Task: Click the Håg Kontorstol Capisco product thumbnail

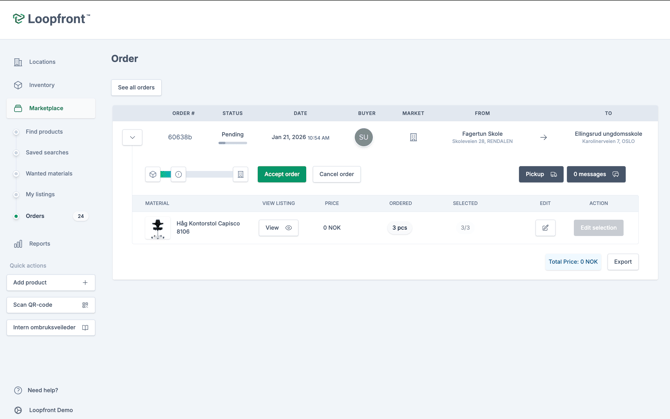Action: click(157, 229)
